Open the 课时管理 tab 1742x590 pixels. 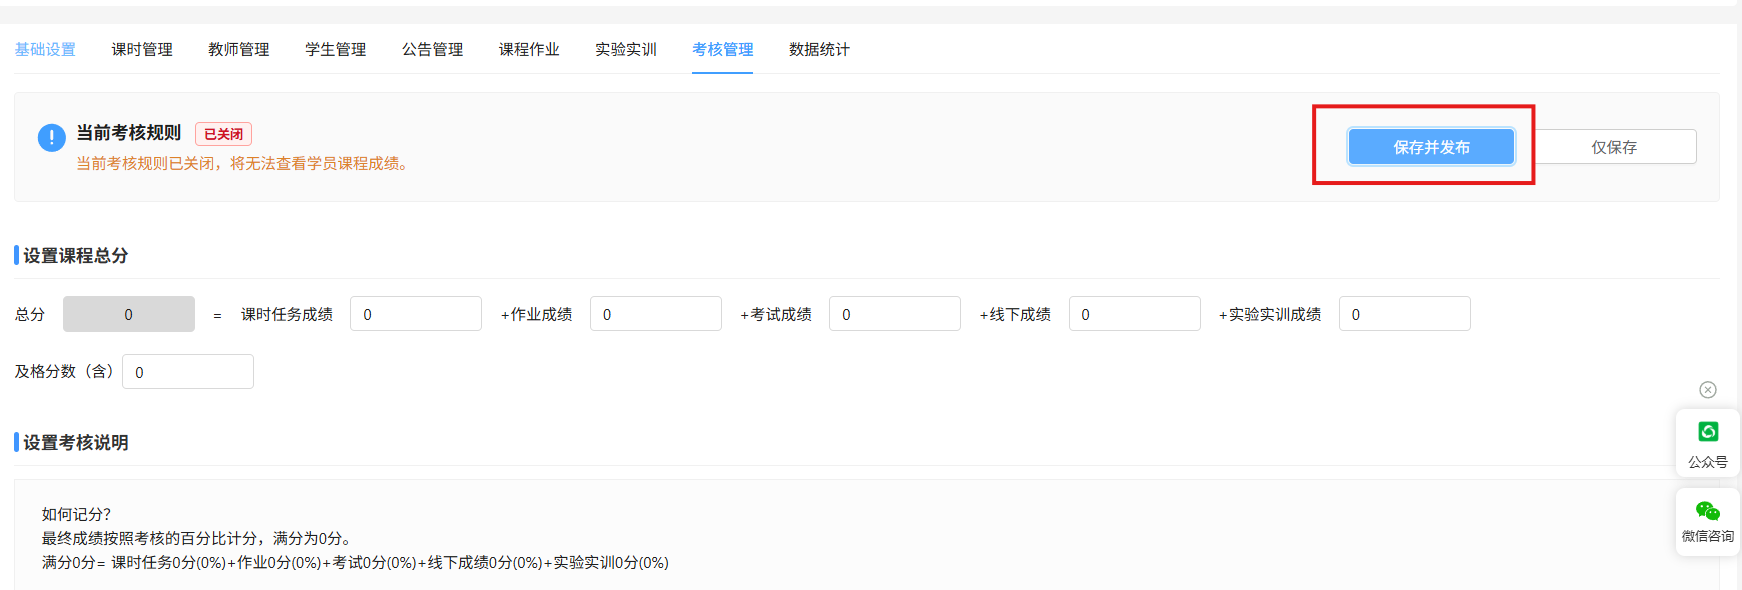(x=142, y=49)
